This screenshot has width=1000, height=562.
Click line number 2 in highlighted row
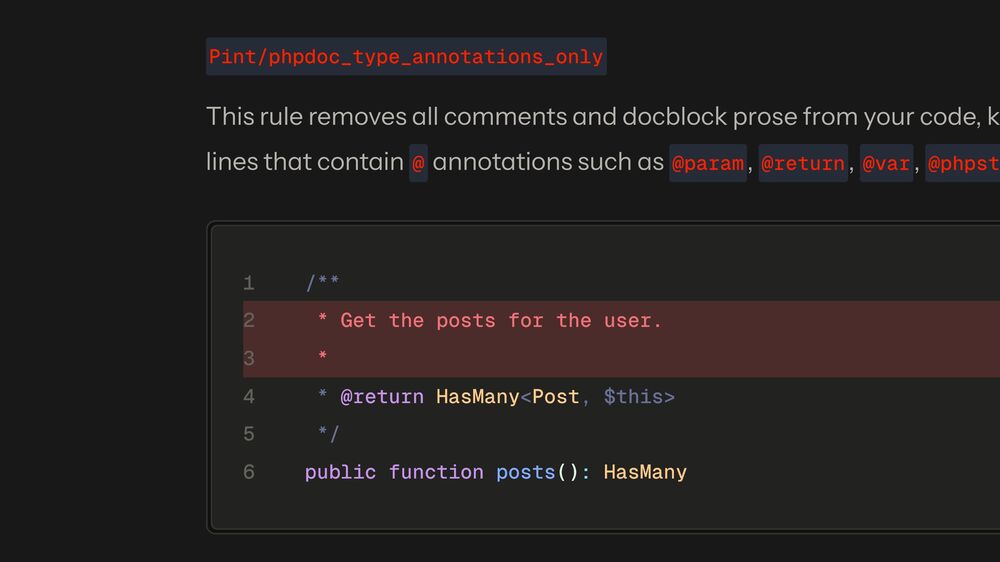[249, 321]
